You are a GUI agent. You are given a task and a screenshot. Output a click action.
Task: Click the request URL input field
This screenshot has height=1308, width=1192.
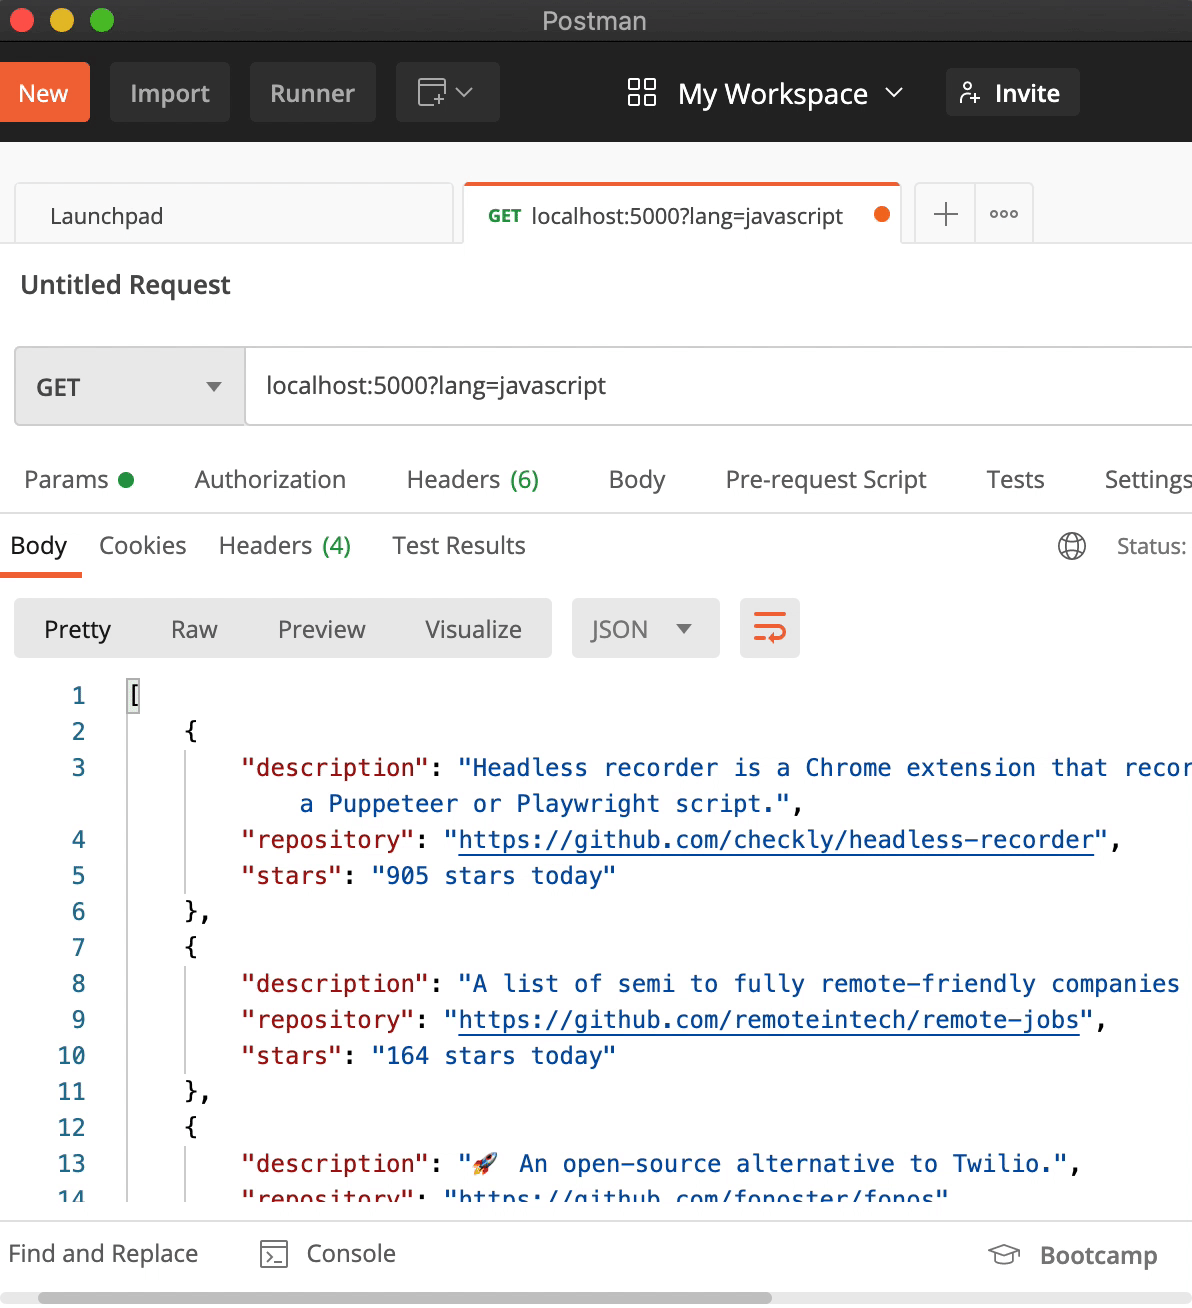718,386
